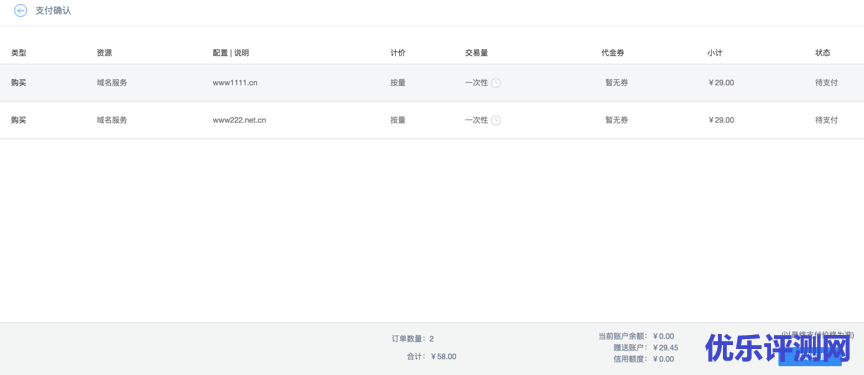Go back using the circled arrow icon

pos(20,10)
